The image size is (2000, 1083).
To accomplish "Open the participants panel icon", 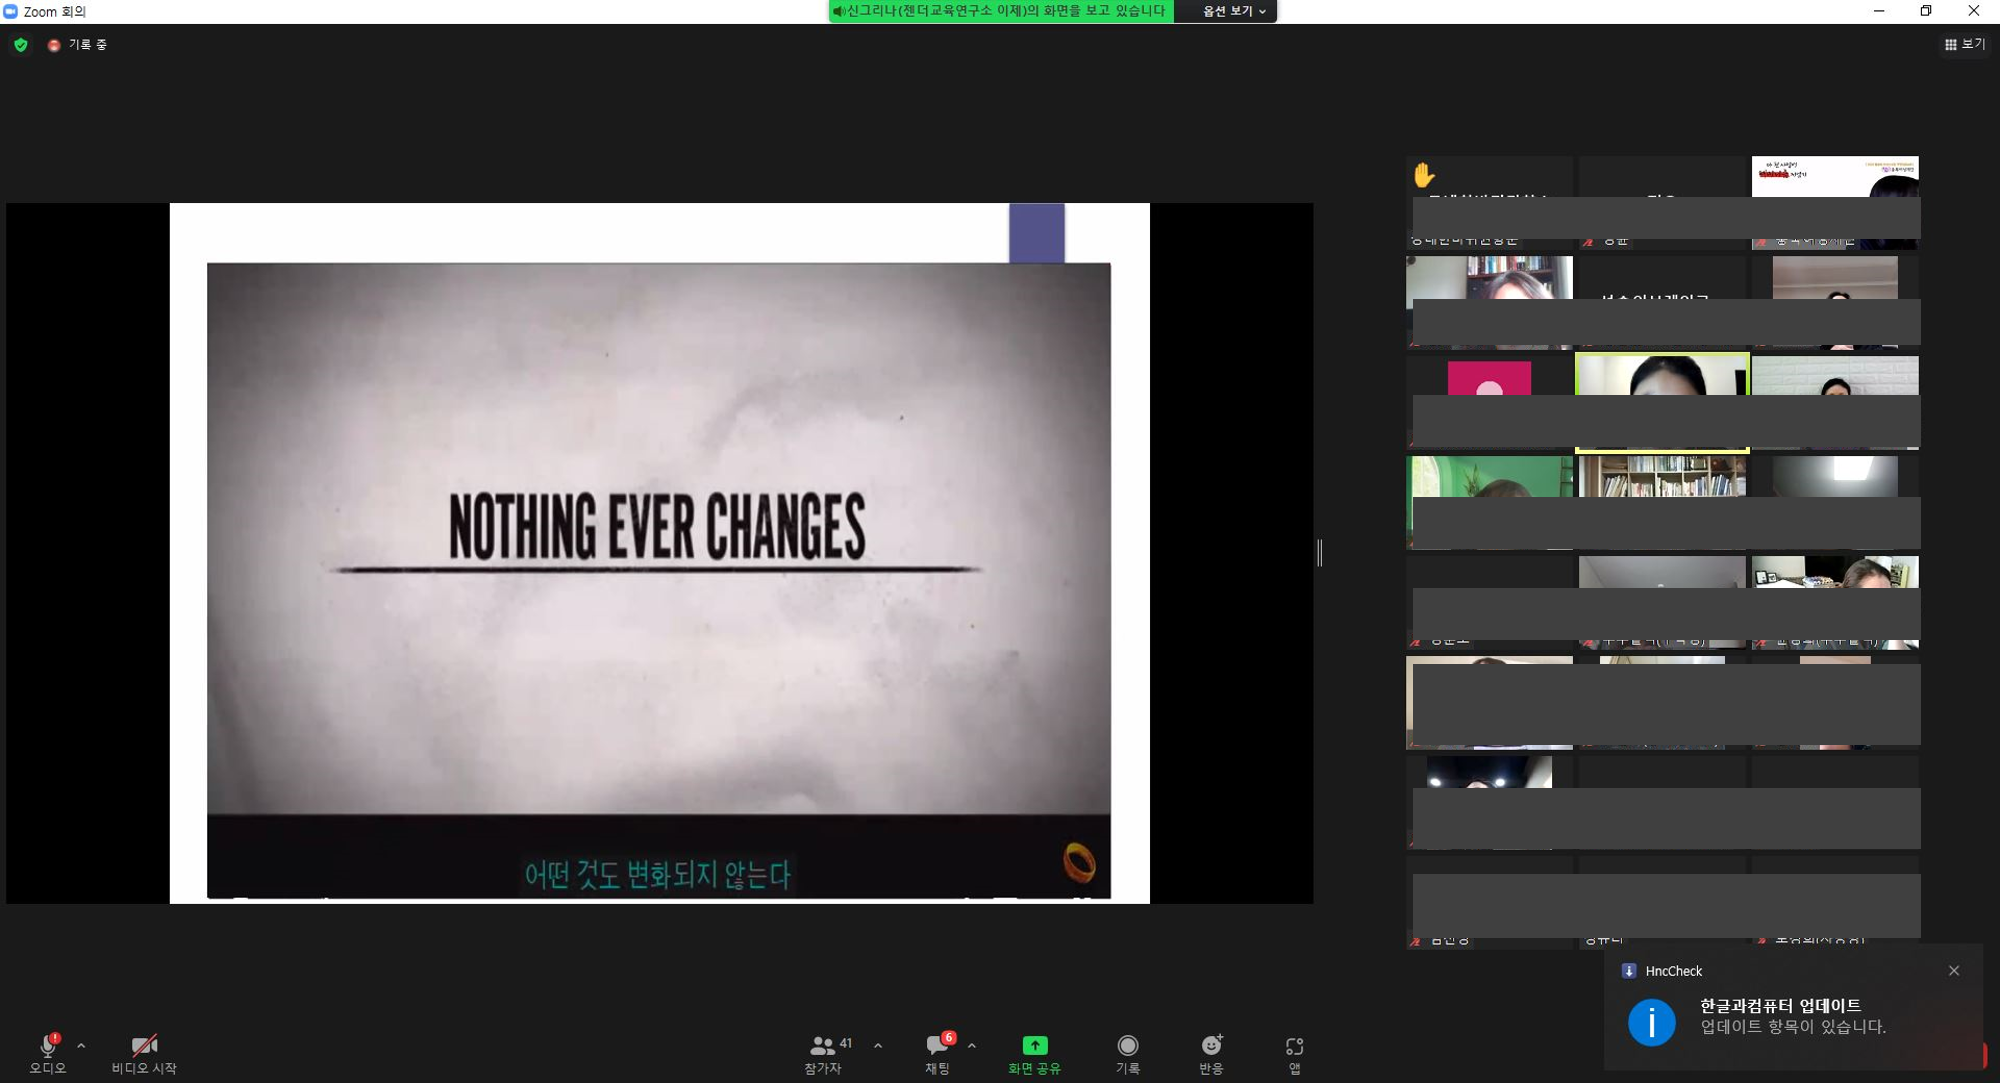I will pos(822,1046).
